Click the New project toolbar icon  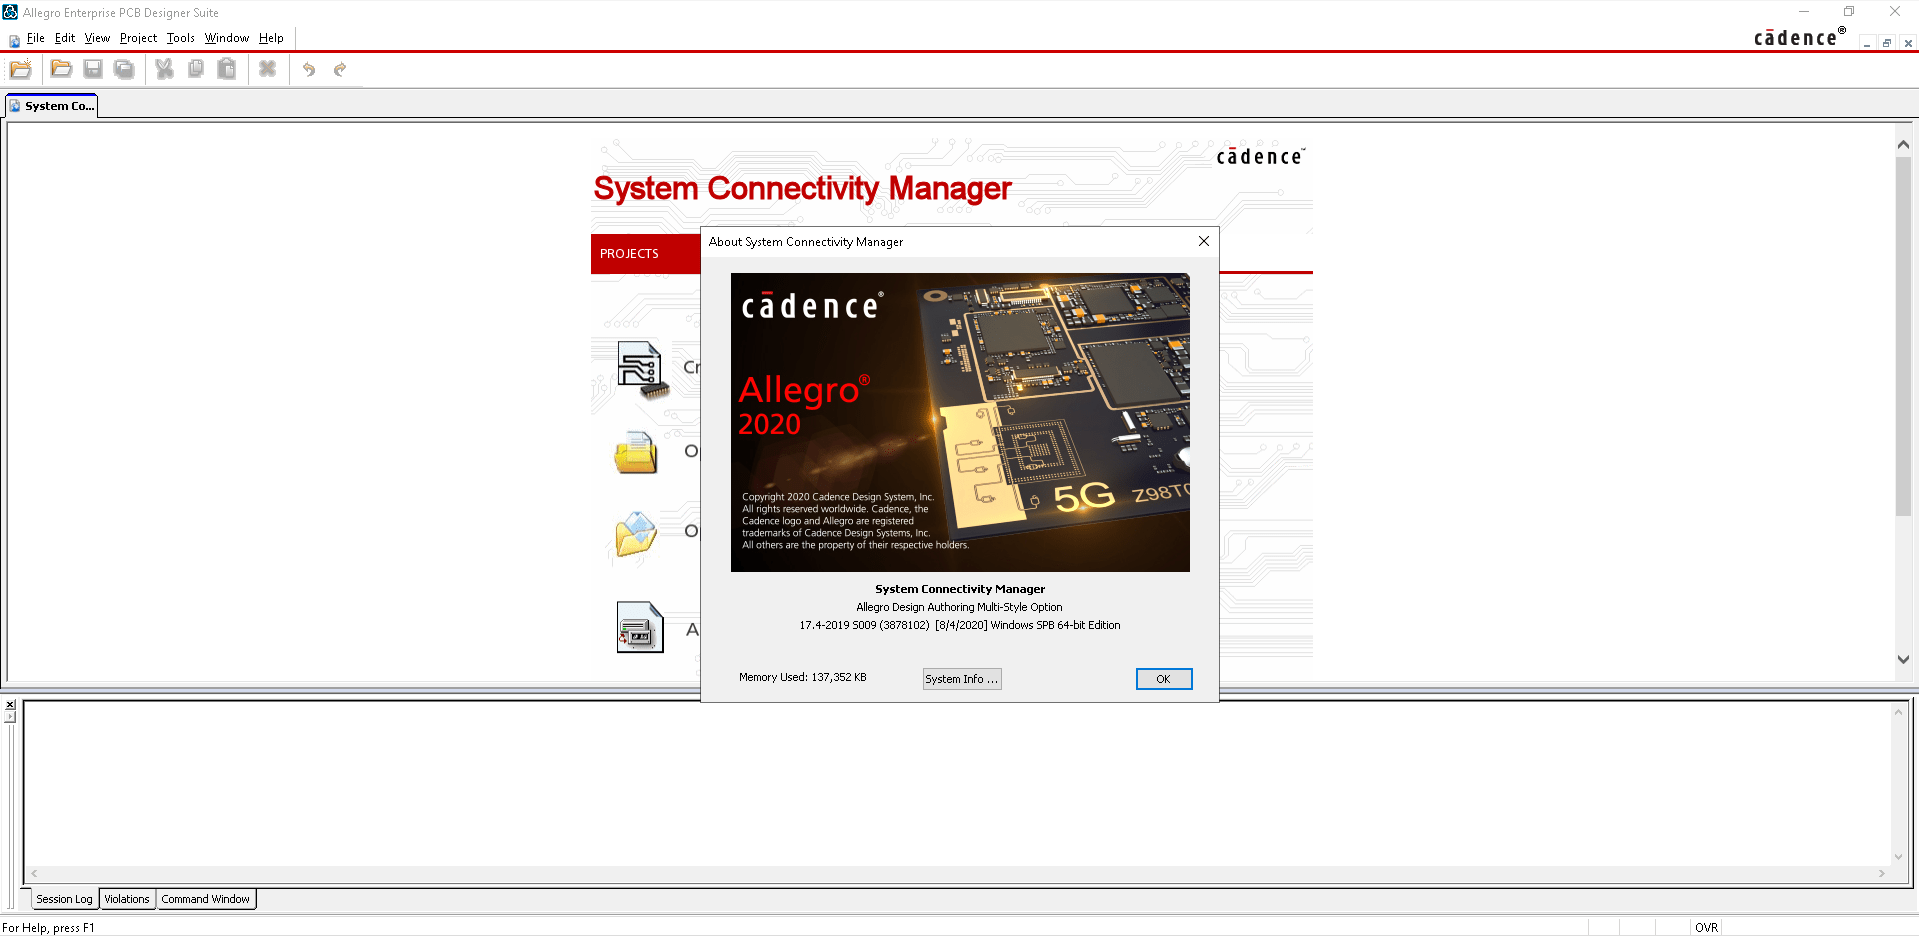pos(21,69)
